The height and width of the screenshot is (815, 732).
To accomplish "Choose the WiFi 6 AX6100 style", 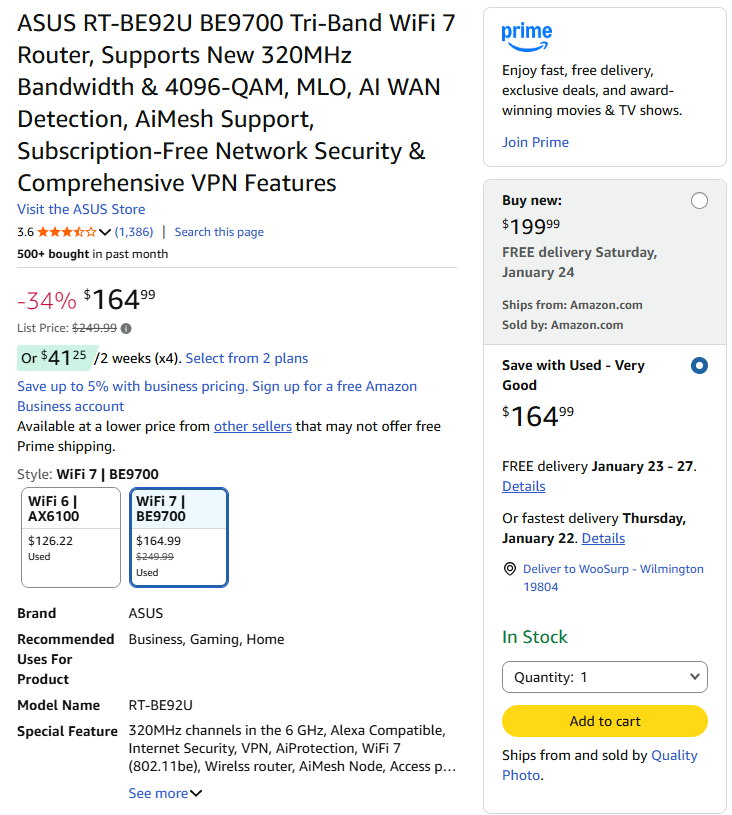I will click(70, 537).
